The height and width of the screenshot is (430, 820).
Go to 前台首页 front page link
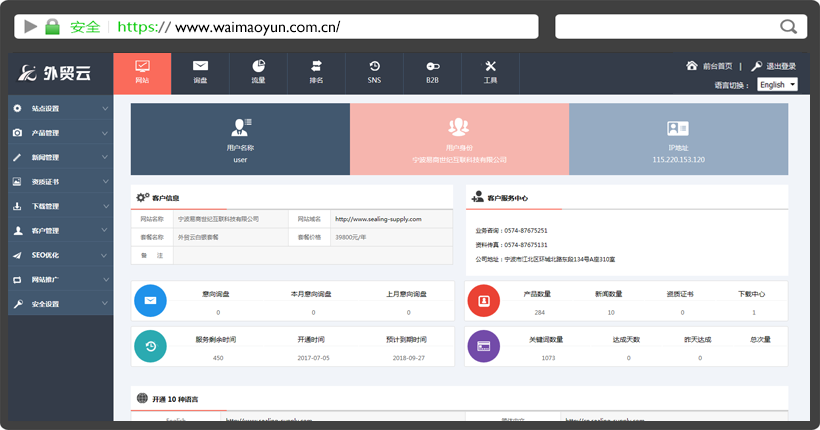click(710, 66)
